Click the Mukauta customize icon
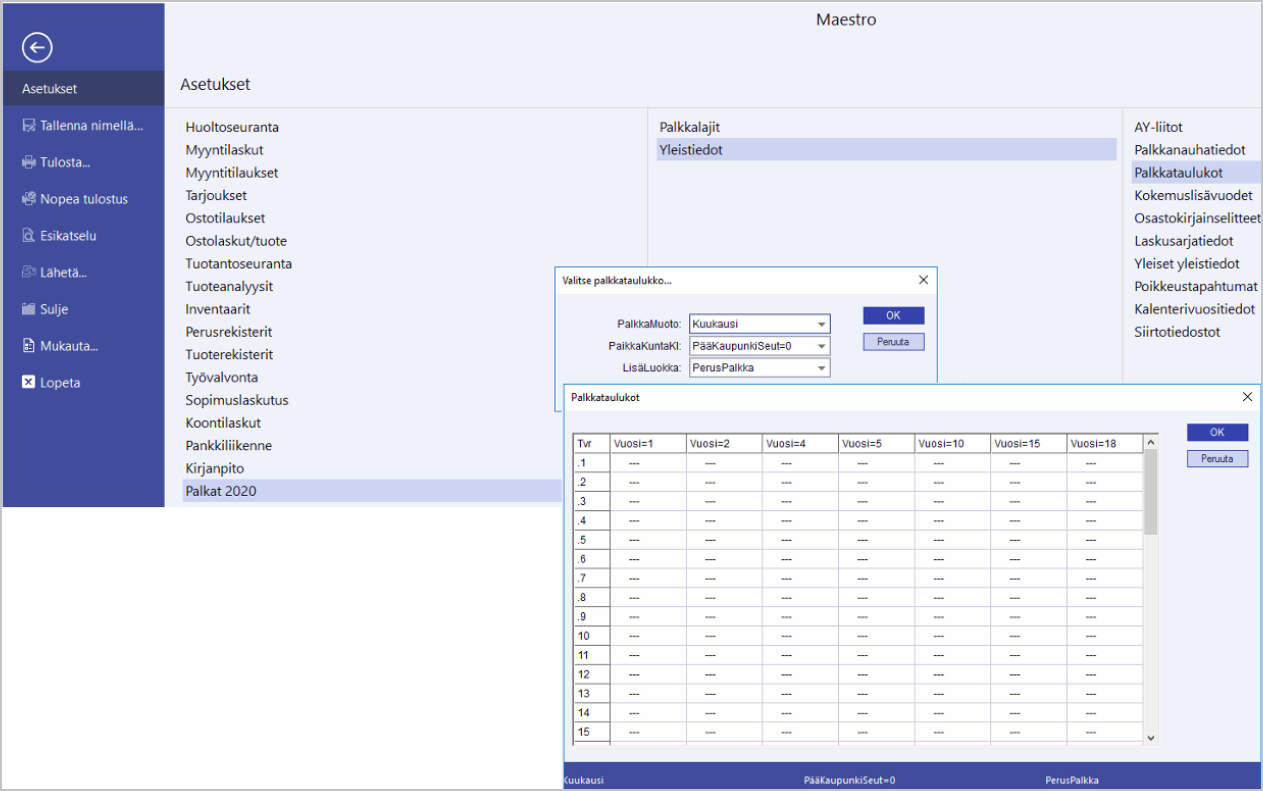This screenshot has width=1263, height=791. [29, 346]
